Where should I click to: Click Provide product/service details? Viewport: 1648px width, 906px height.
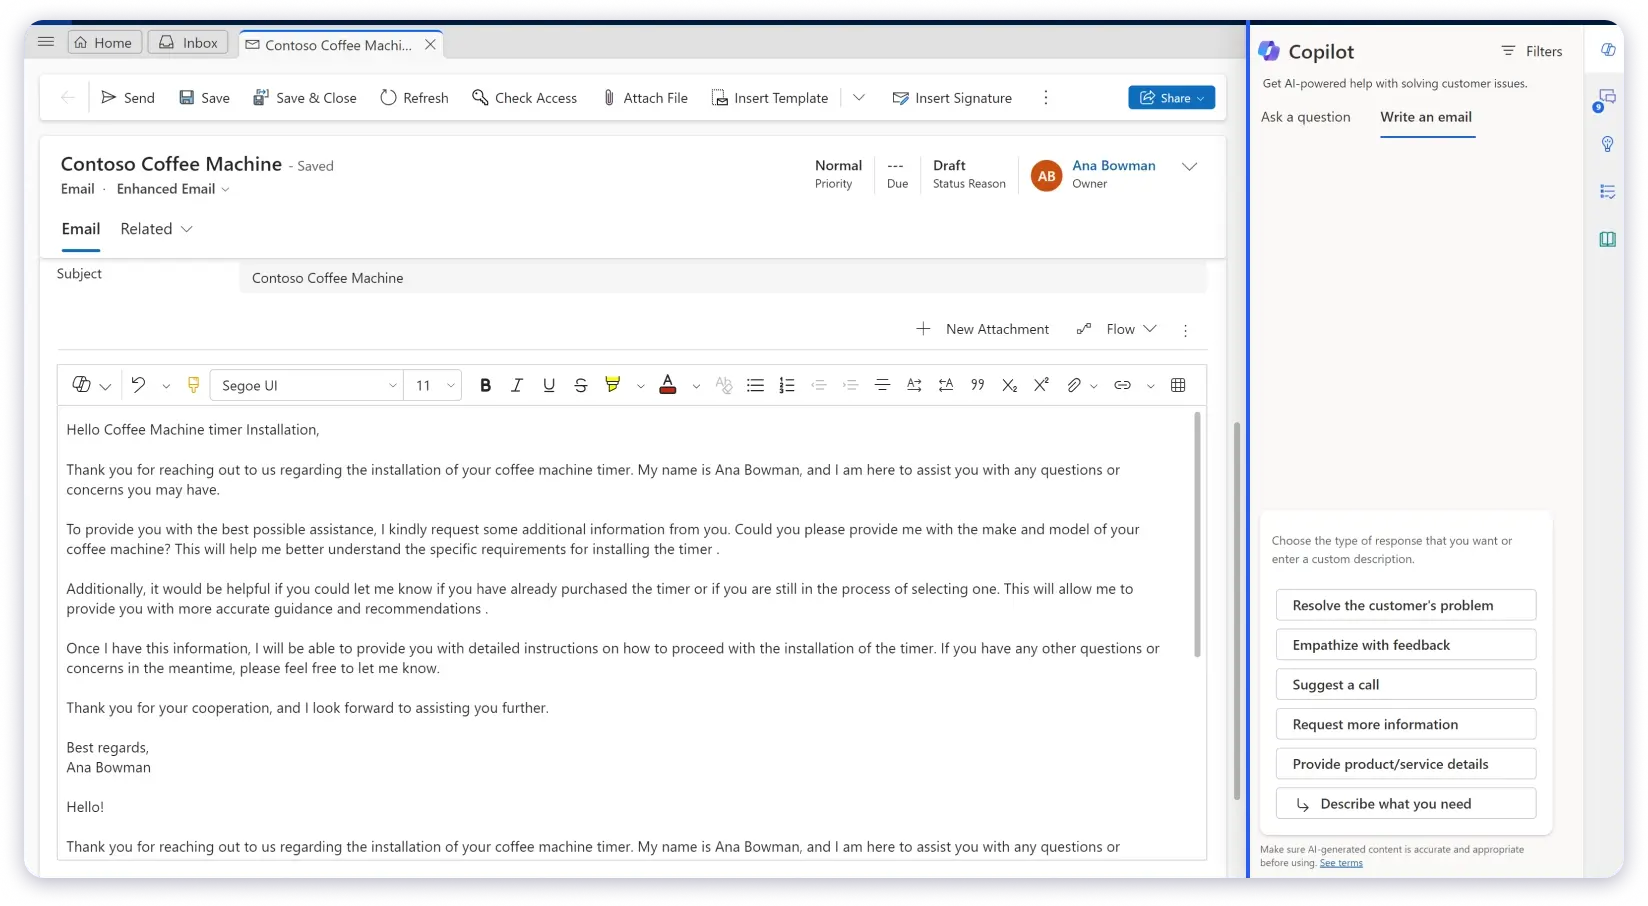point(1406,764)
